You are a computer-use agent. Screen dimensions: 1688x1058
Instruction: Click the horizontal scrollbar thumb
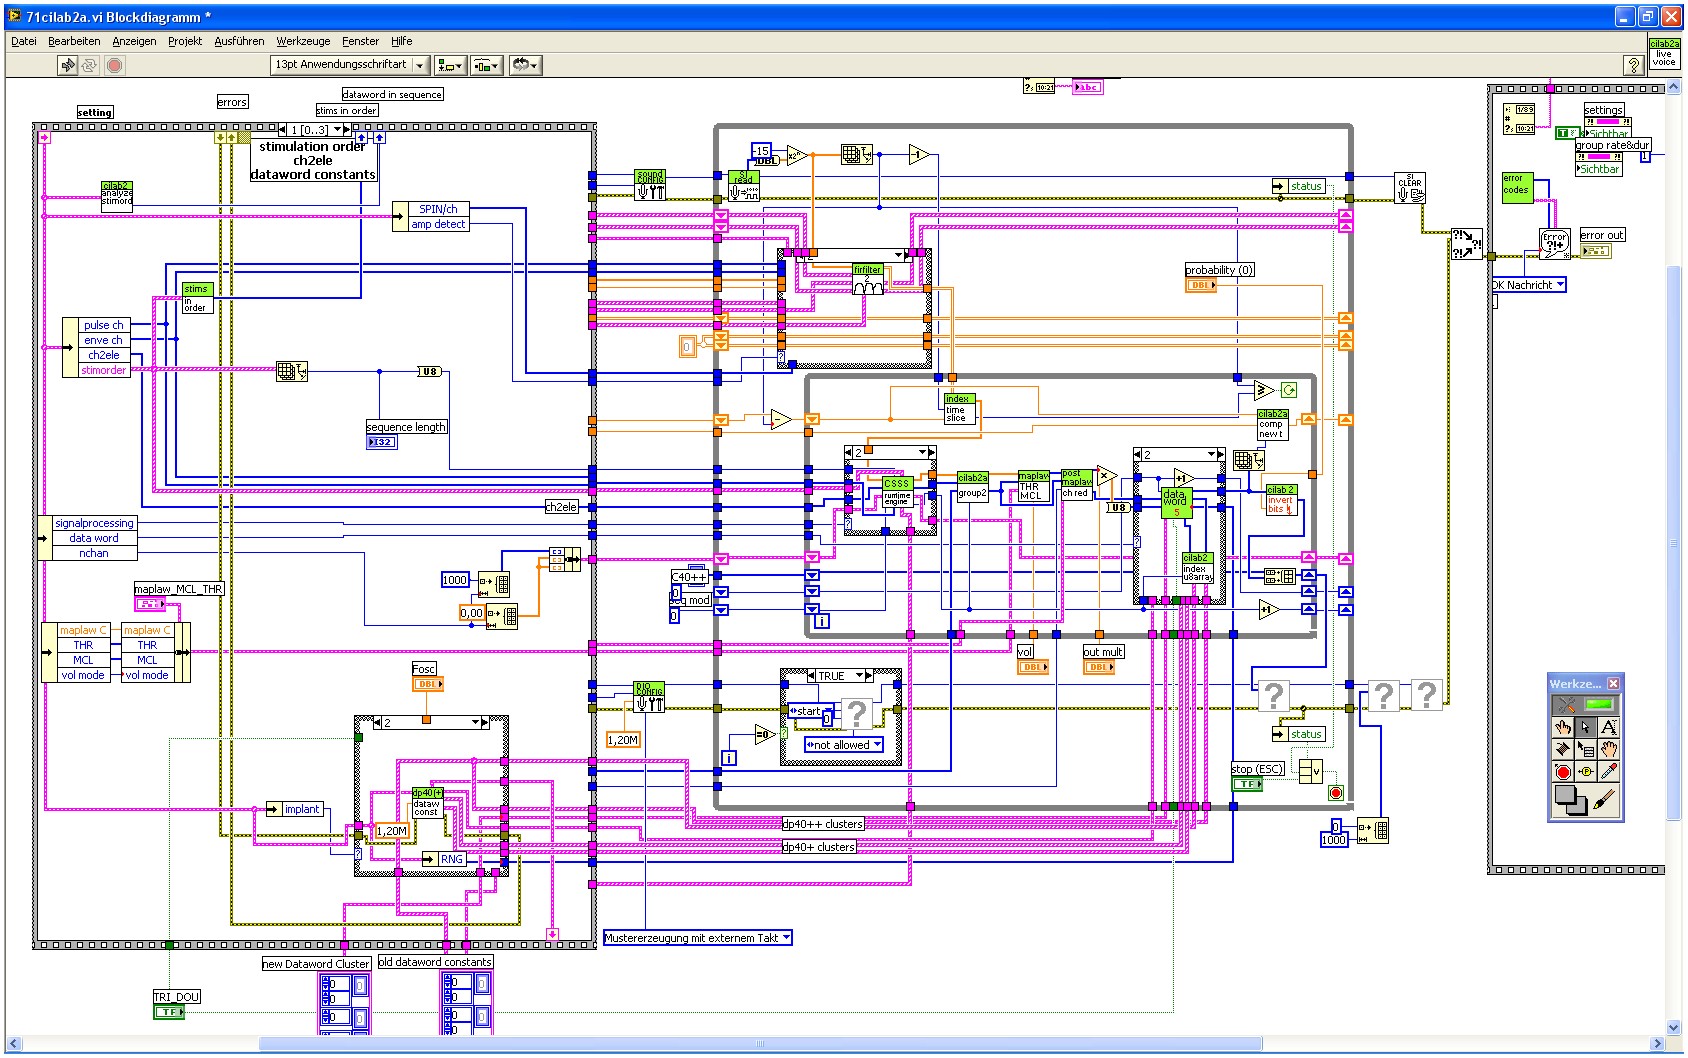(x=760, y=1044)
